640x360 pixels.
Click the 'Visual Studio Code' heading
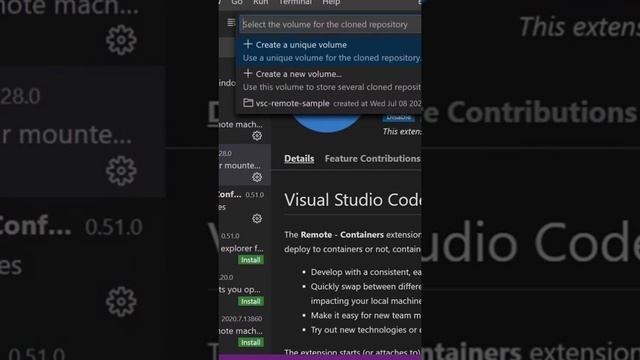point(353,200)
